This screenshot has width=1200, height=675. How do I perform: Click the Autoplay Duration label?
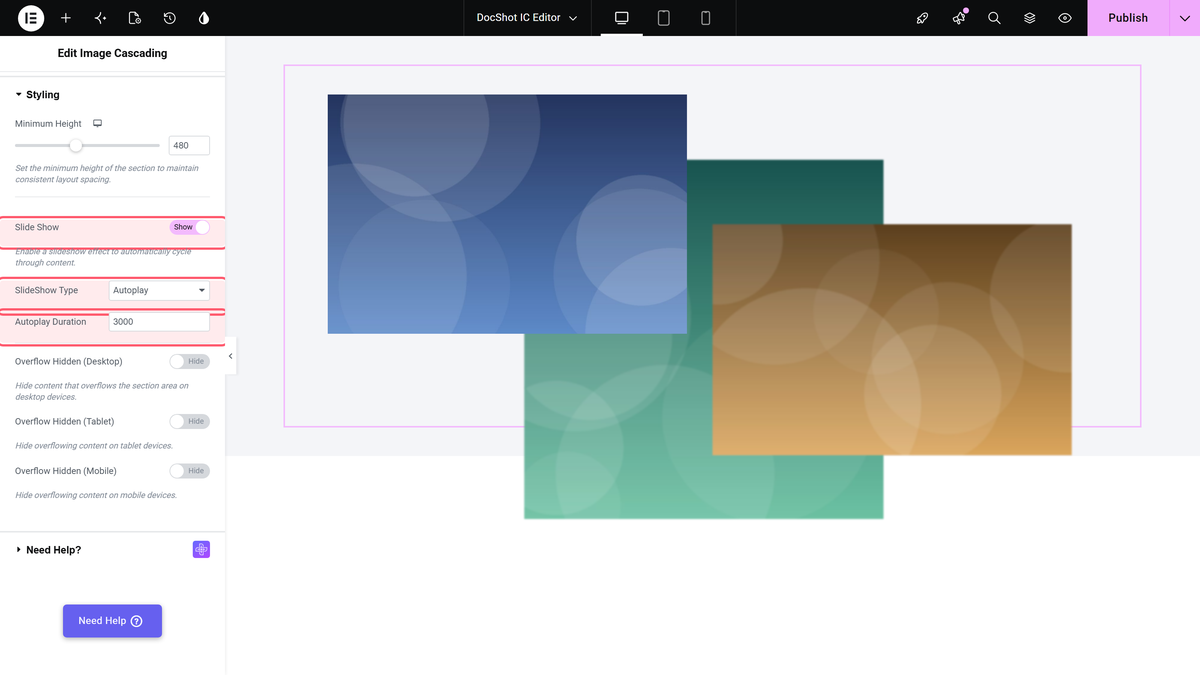point(51,322)
